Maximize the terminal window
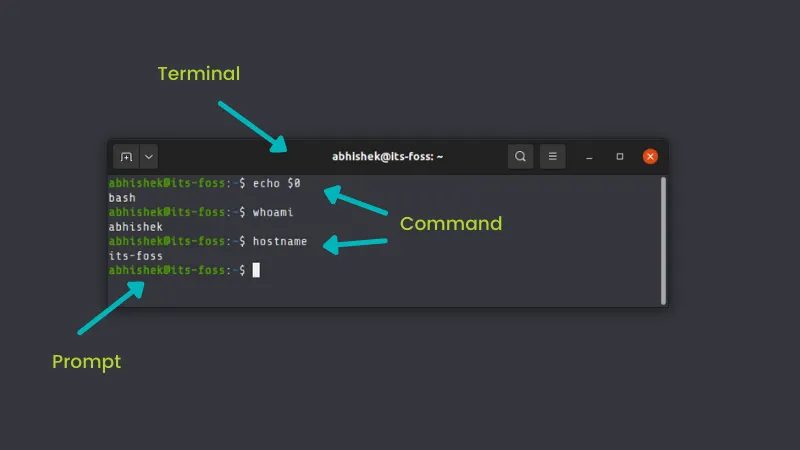 point(620,157)
